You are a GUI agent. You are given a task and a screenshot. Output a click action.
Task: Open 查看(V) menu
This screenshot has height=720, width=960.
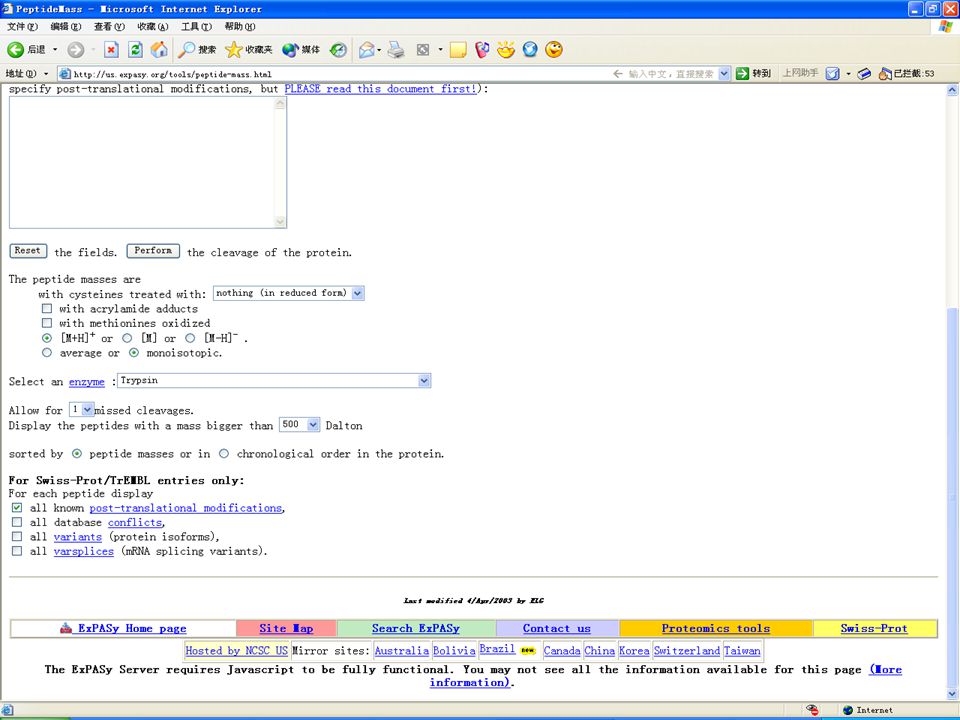tap(109, 26)
